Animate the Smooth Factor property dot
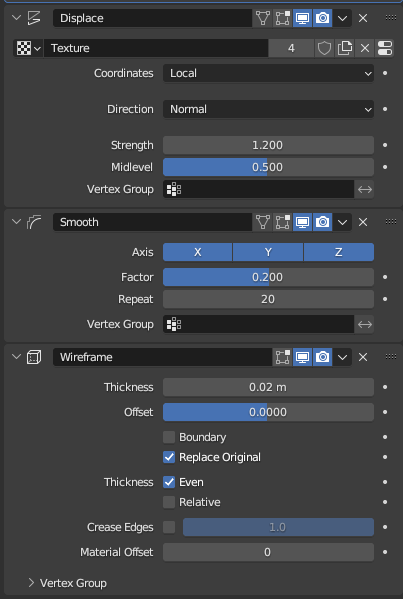The width and height of the screenshot is (403, 599). (x=385, y=277)
